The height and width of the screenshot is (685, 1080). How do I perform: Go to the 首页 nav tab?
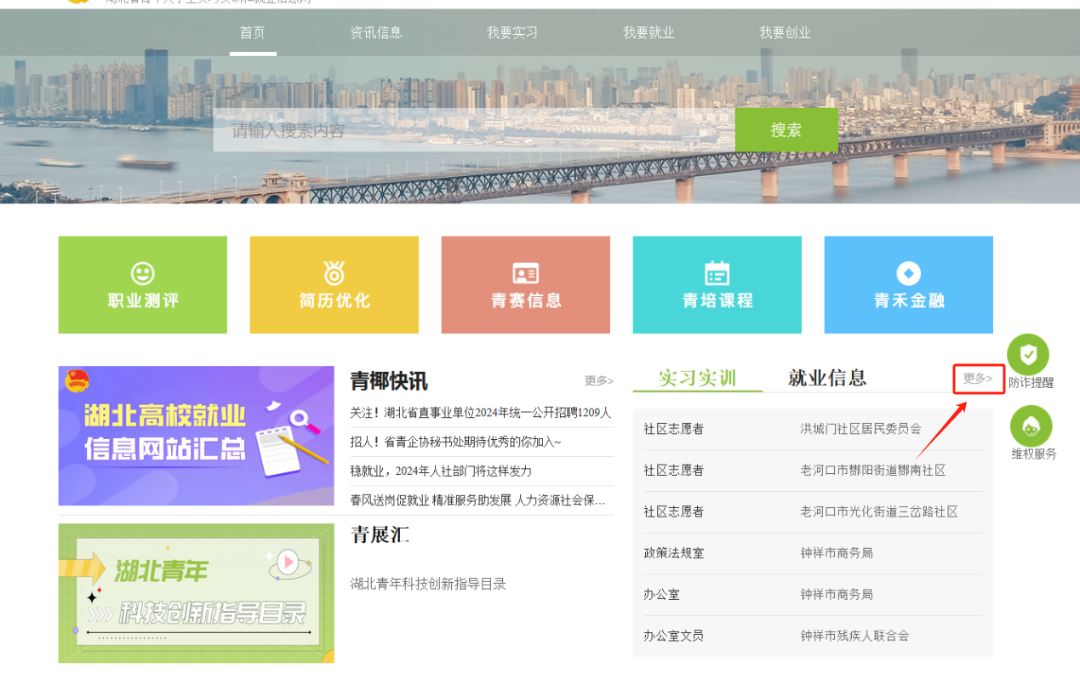tap(252, 32)
